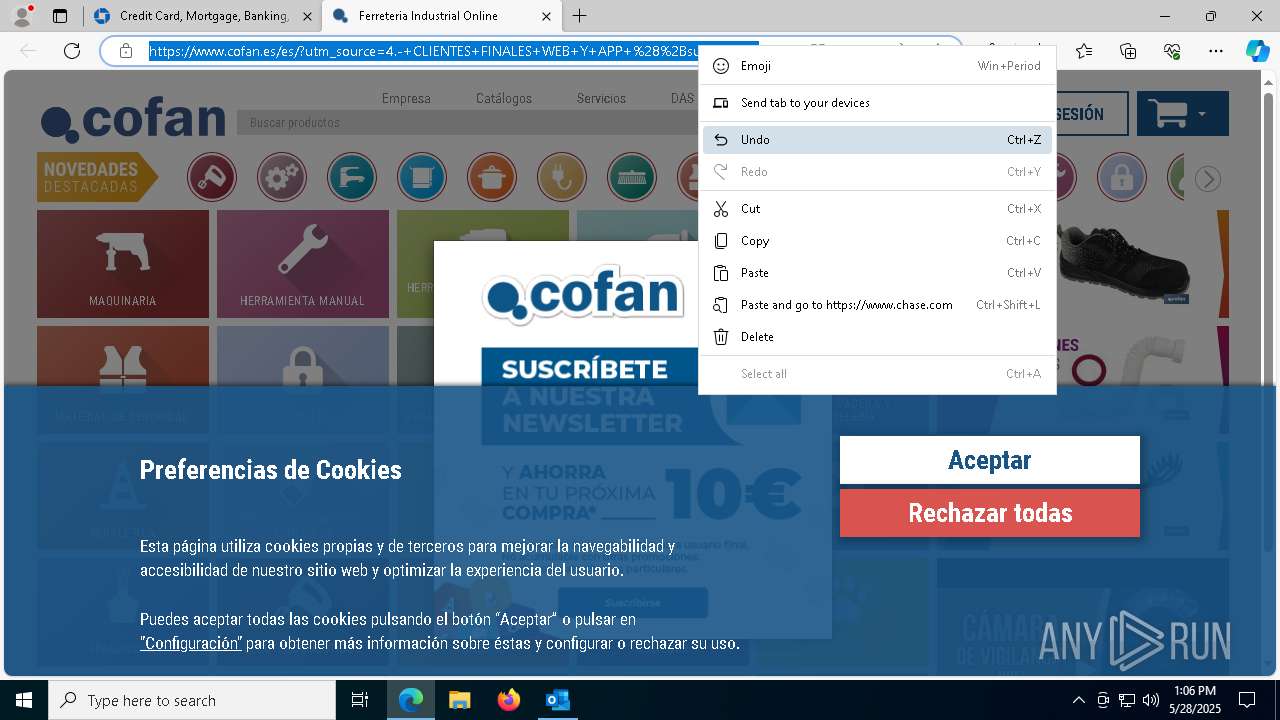Screen dimensions: 1280x720
Task: Open the volume control in system tray
Action: coord(1151,700)
